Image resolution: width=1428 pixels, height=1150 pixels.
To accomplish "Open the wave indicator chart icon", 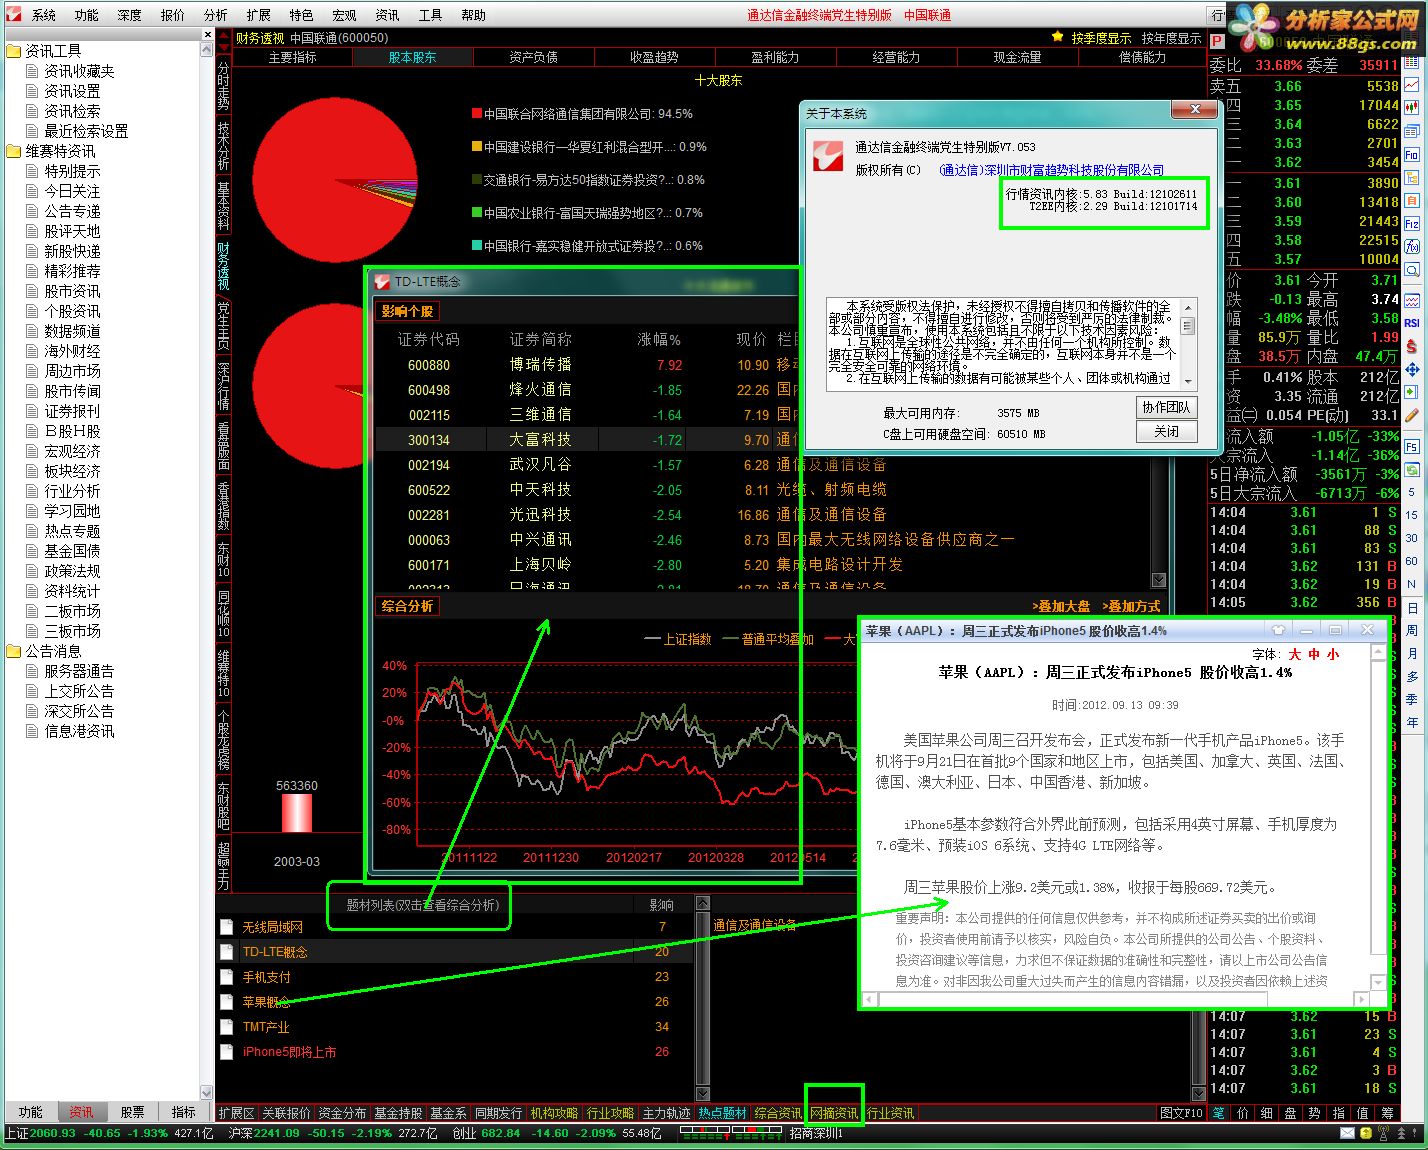I will point(1412,300).
